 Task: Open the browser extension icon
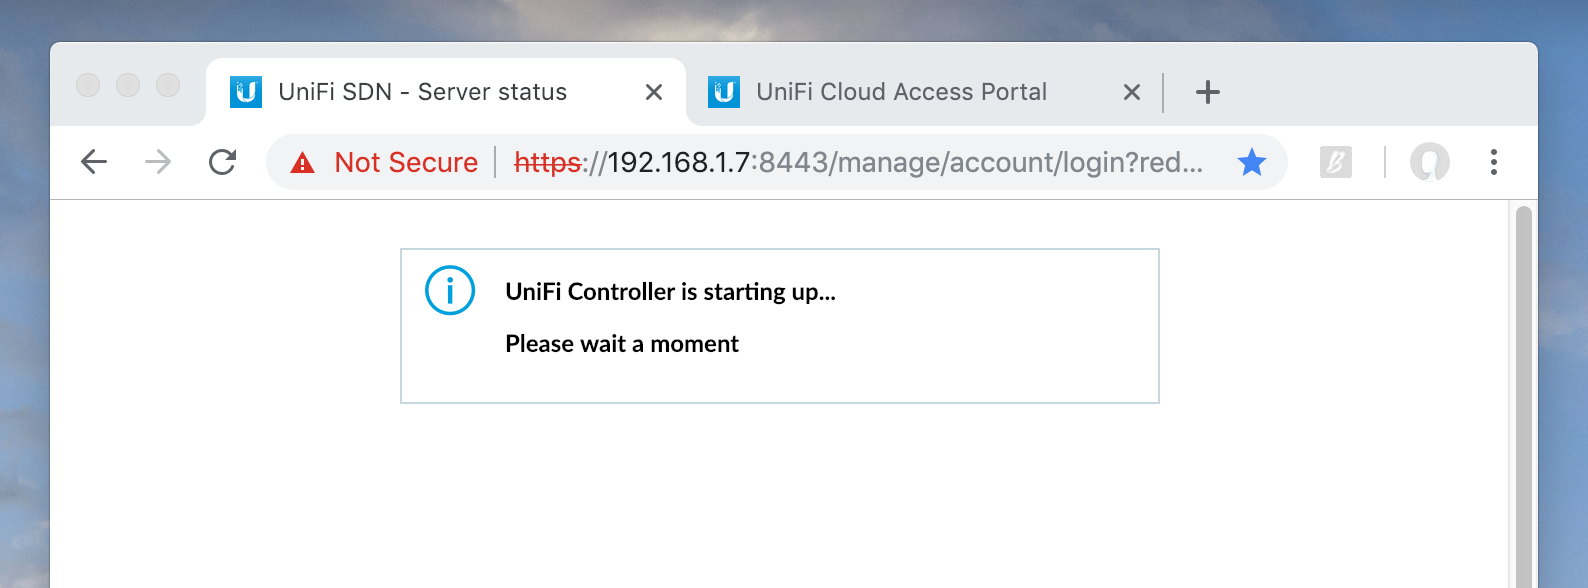click(1335, 162)
